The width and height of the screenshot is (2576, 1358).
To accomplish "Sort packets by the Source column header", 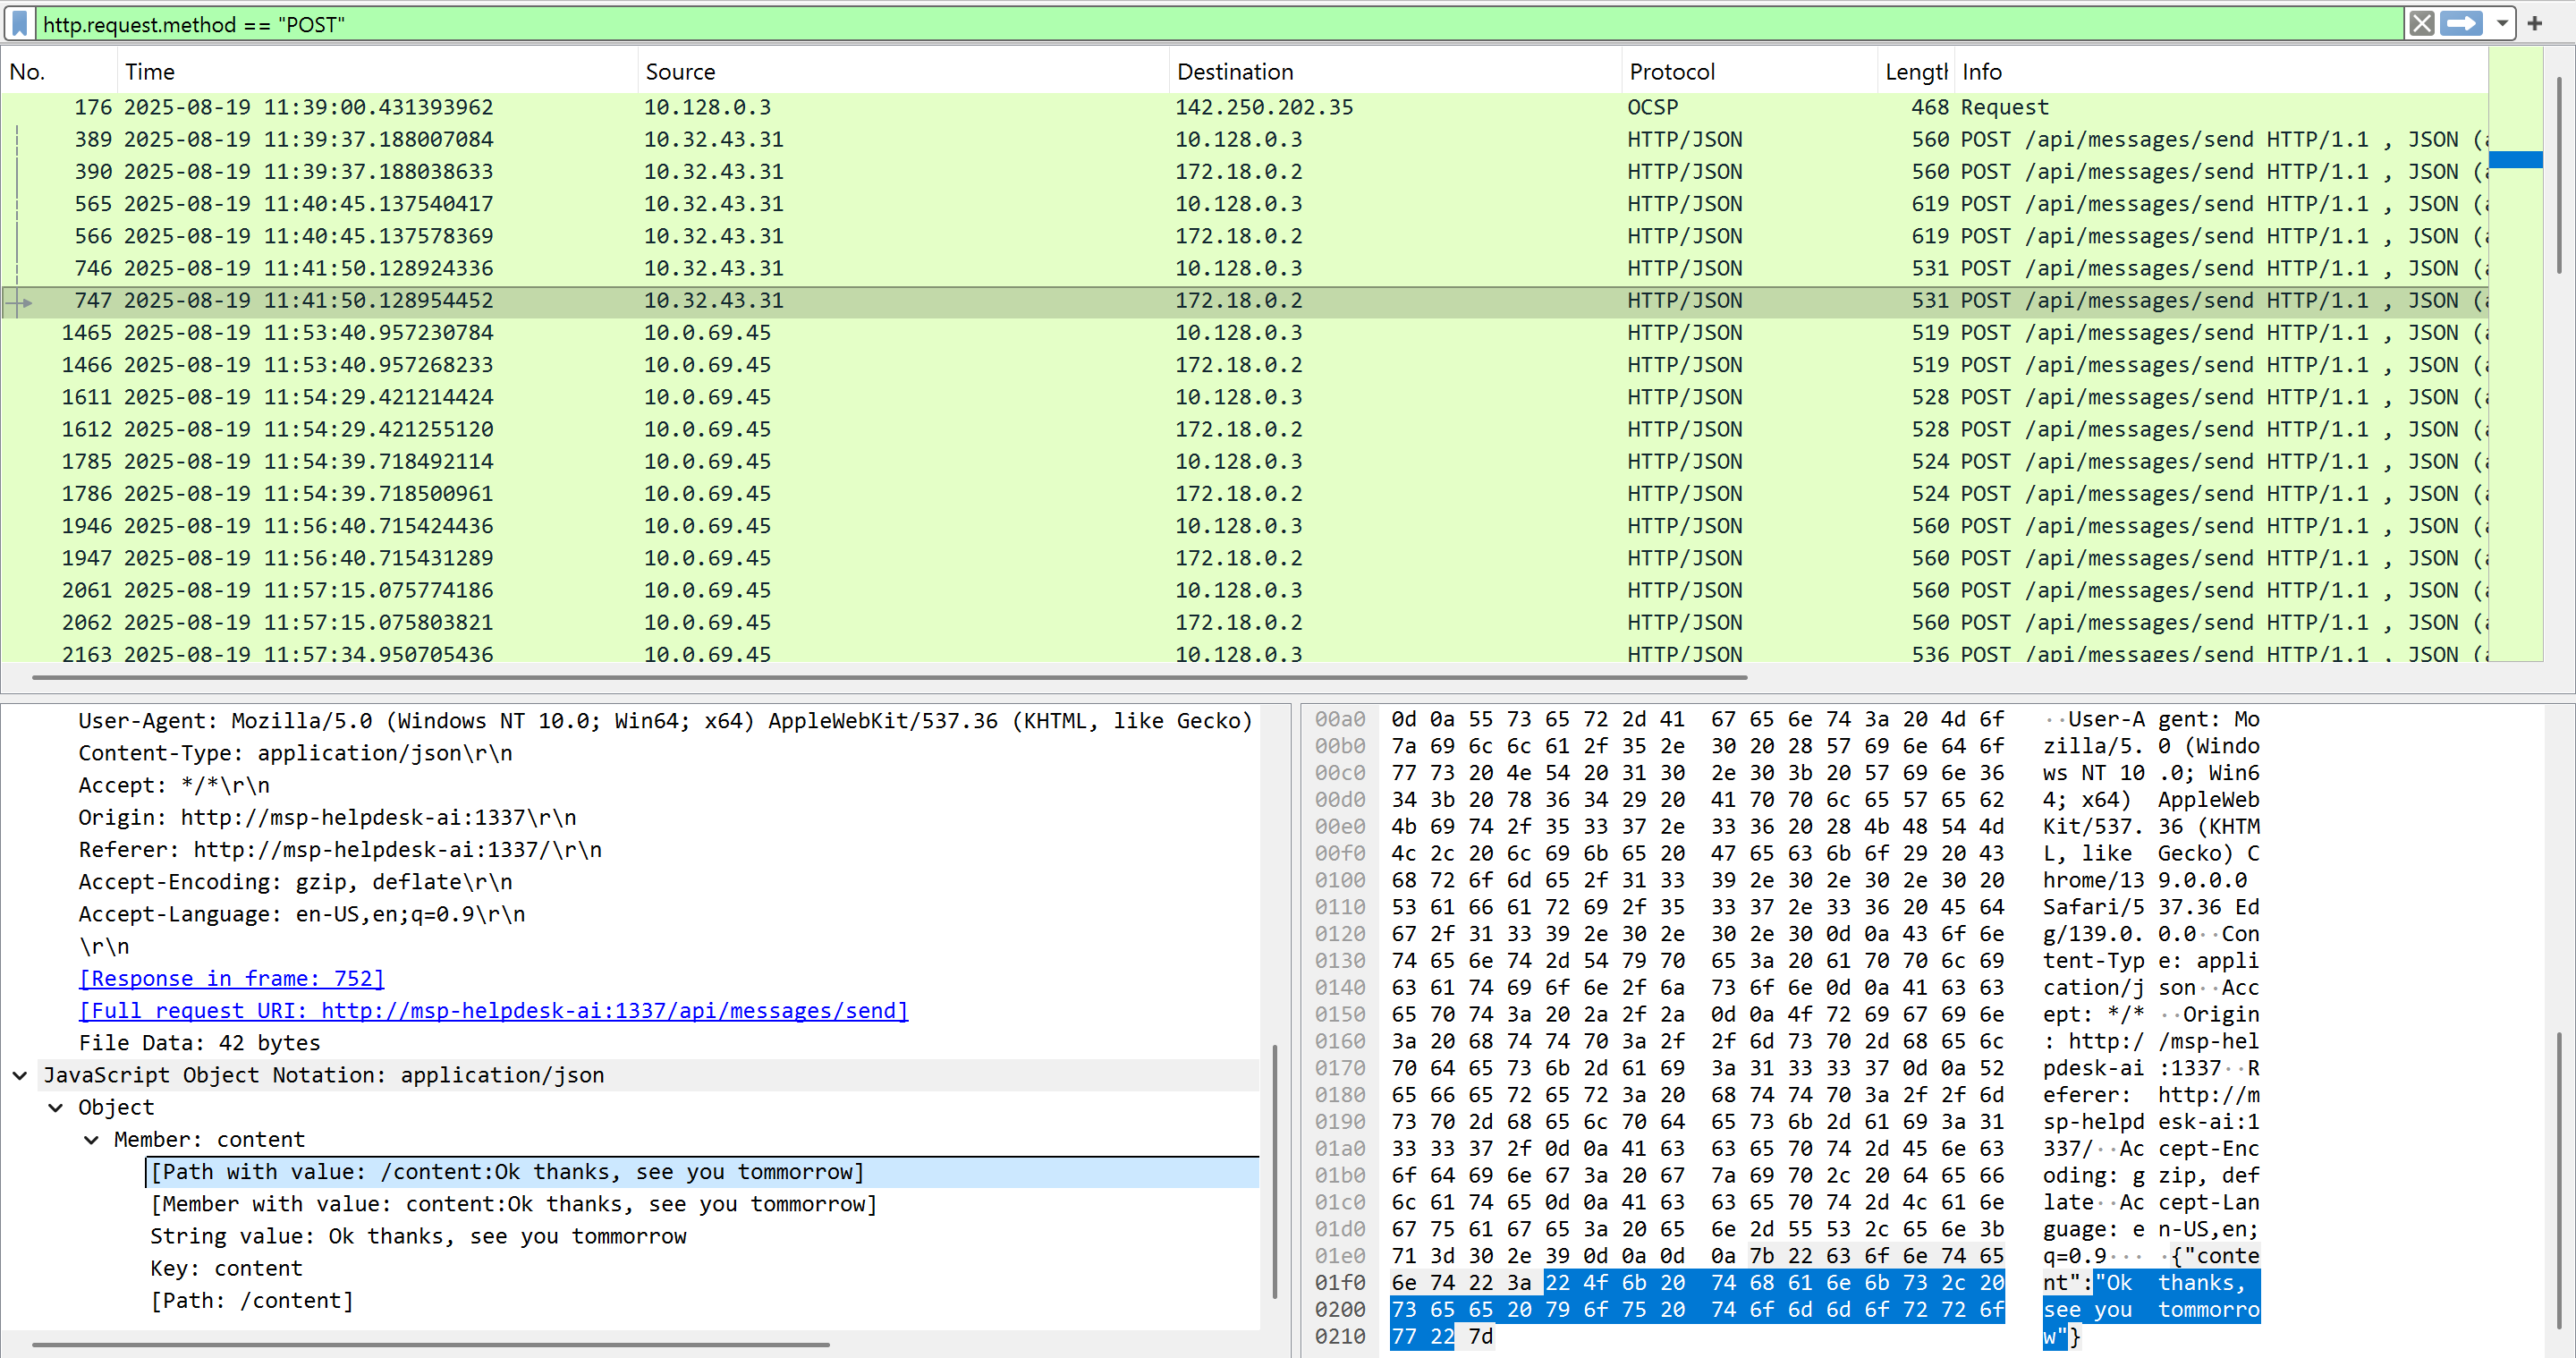I will click(680, 72).
